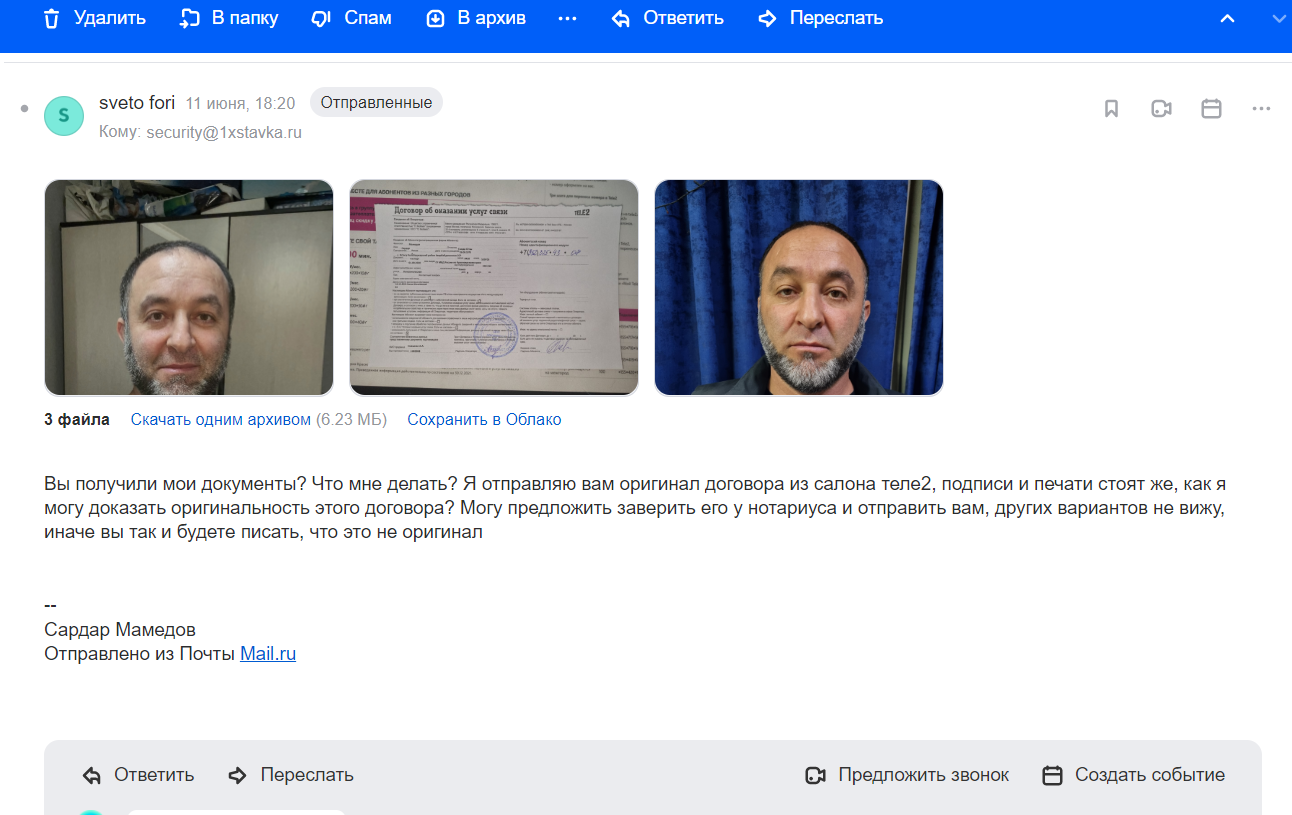Open the Mail.ru link in signature
The image size is (1292, 815).
tap(268, 654)
